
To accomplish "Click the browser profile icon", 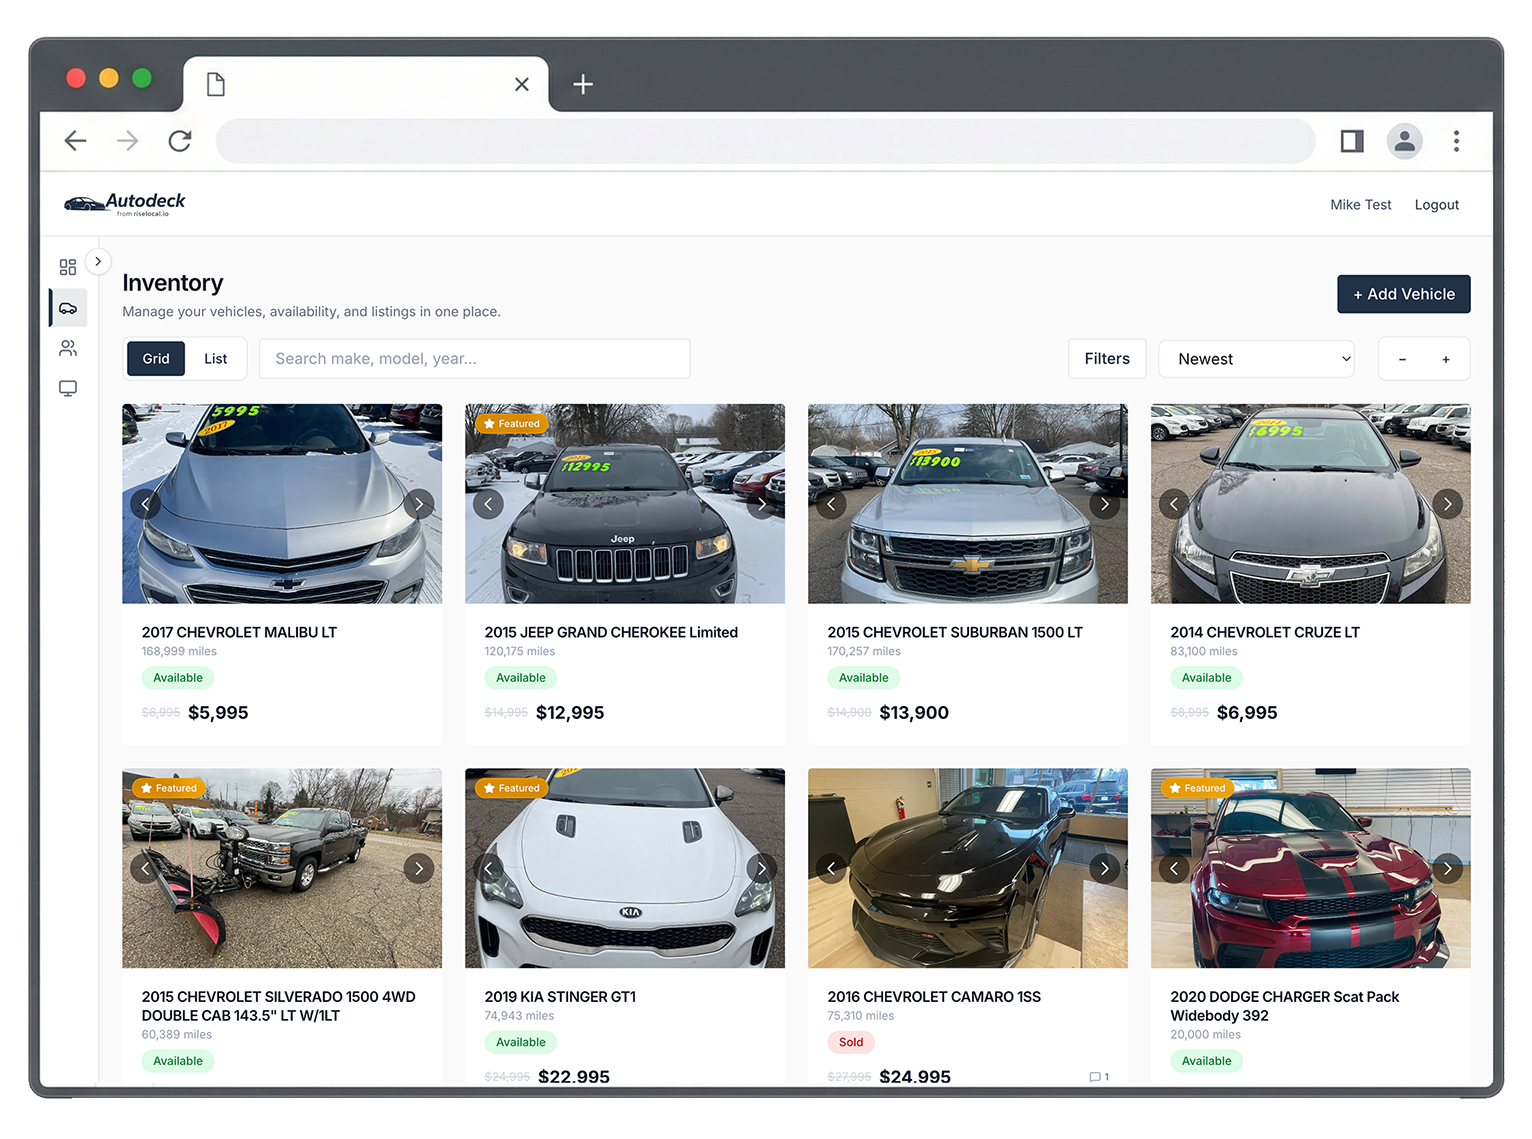I will (x=1404, y=141).
